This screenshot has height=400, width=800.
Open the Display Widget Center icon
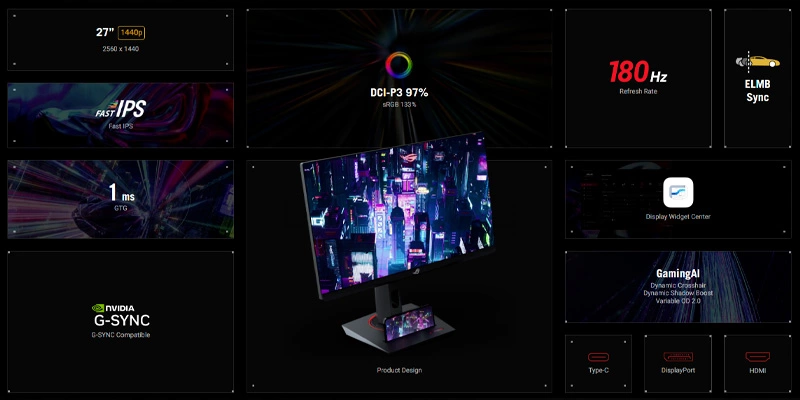point(678,192)
